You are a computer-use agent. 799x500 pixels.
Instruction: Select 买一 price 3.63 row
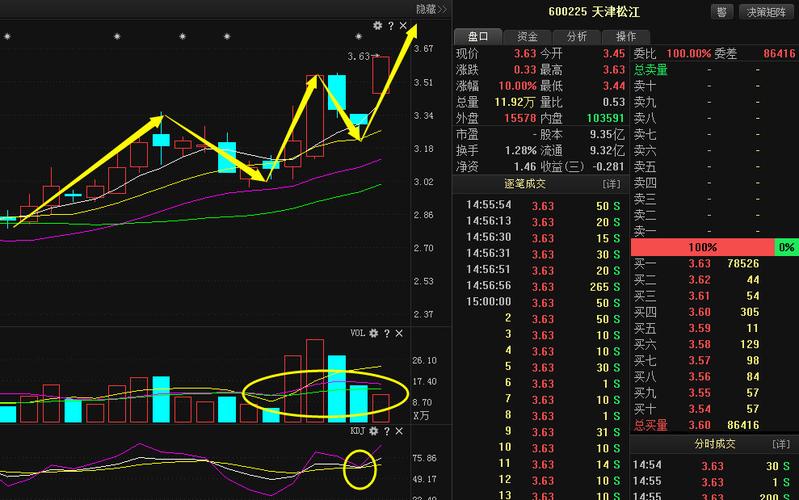[x=714, y=264]
